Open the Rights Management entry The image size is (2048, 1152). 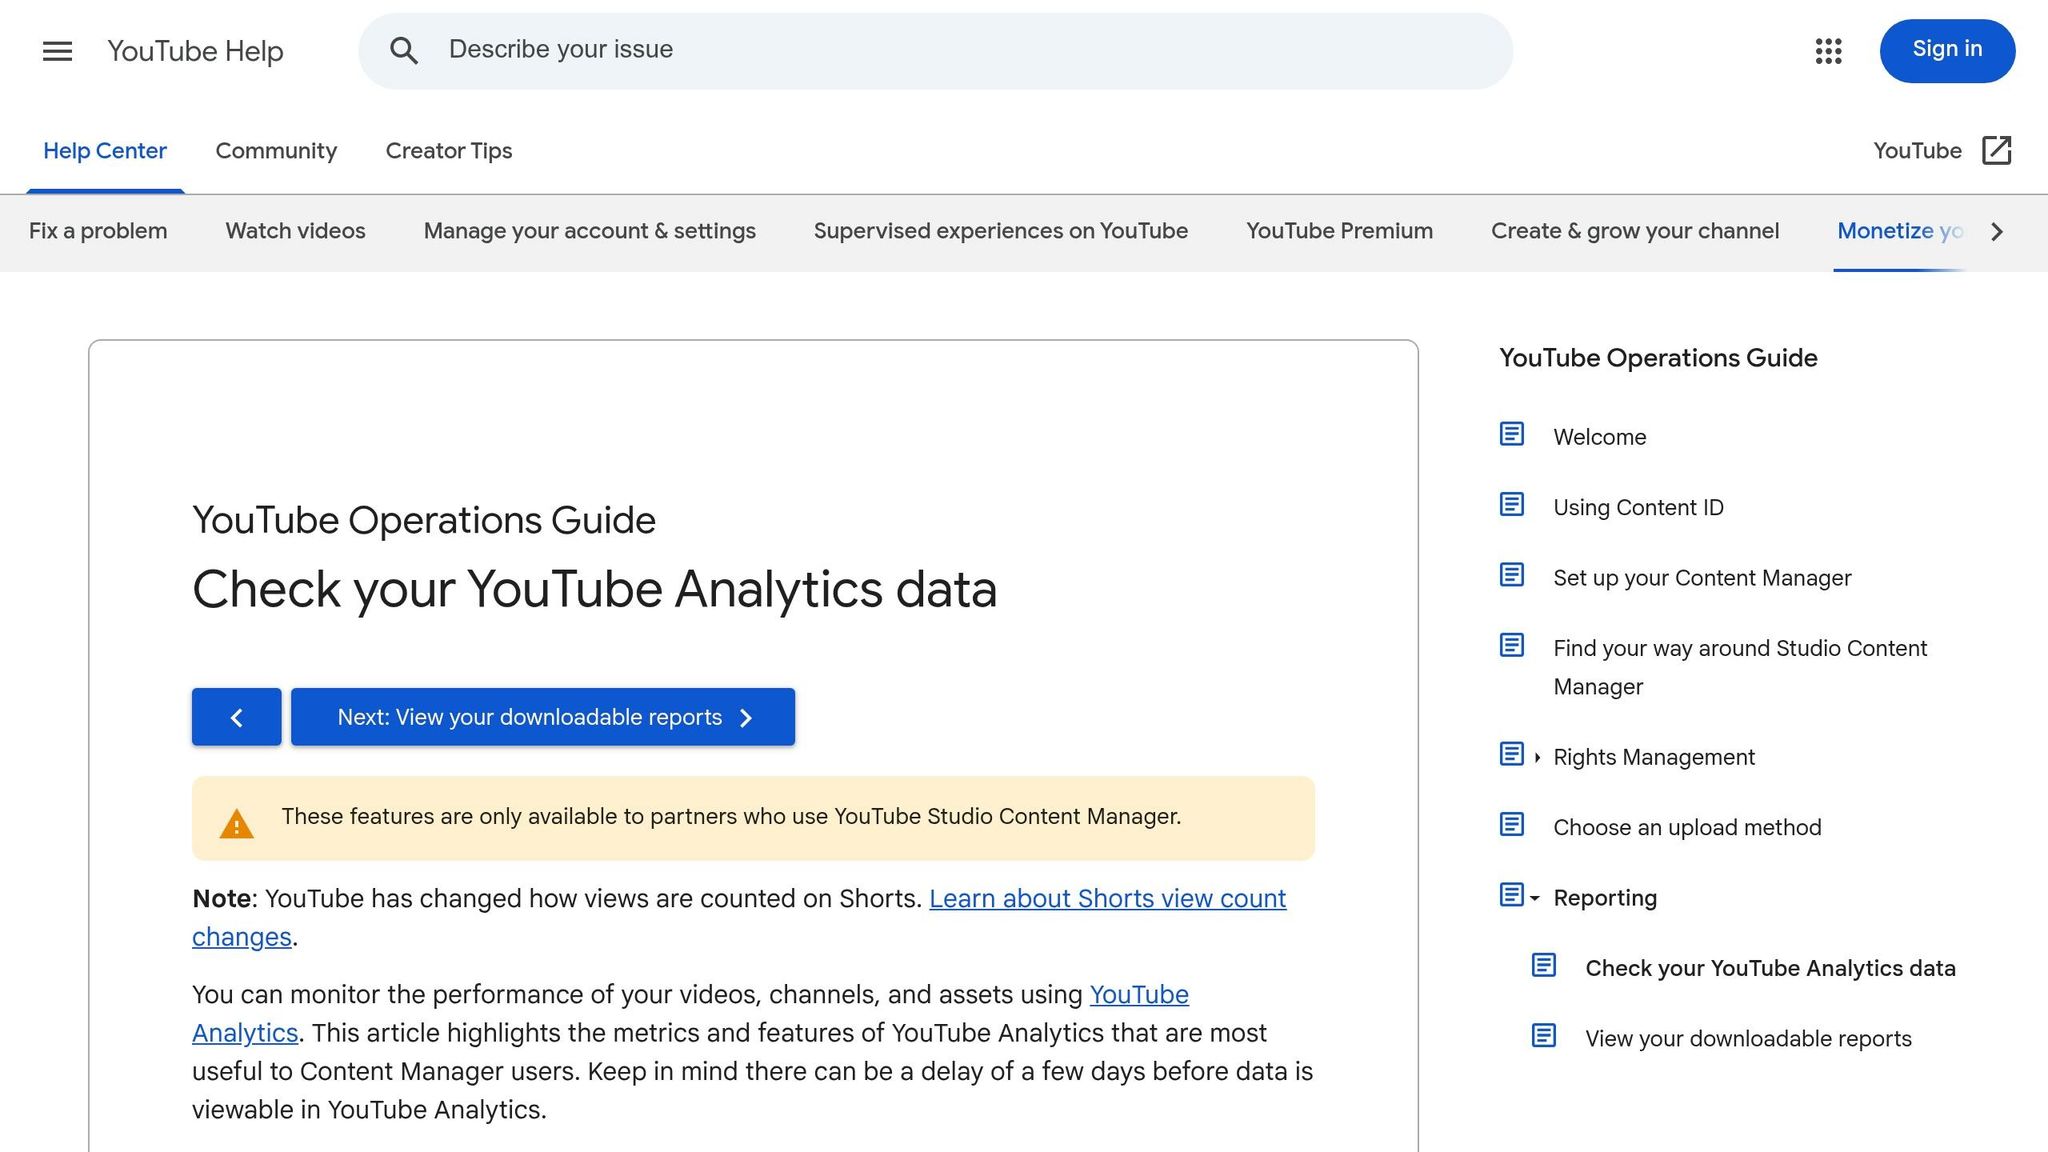1653,757
